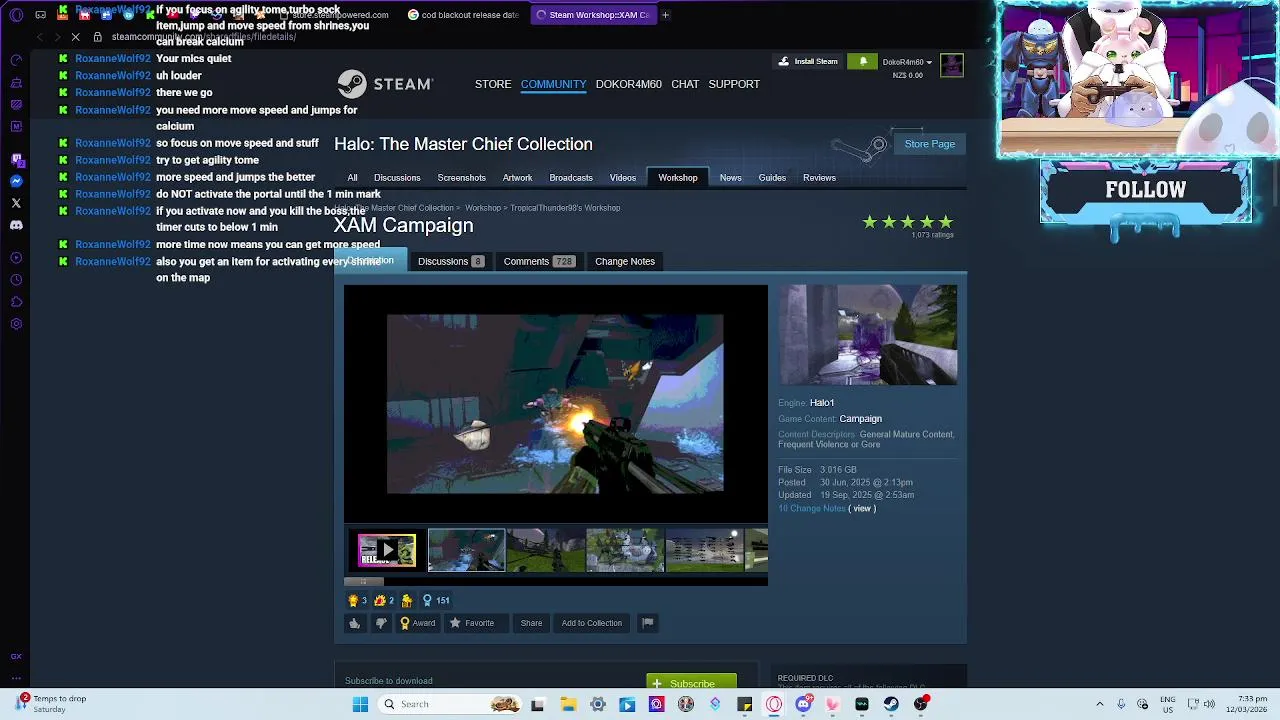Click the thumbnail strip scrollbar handle

[364, 580]
